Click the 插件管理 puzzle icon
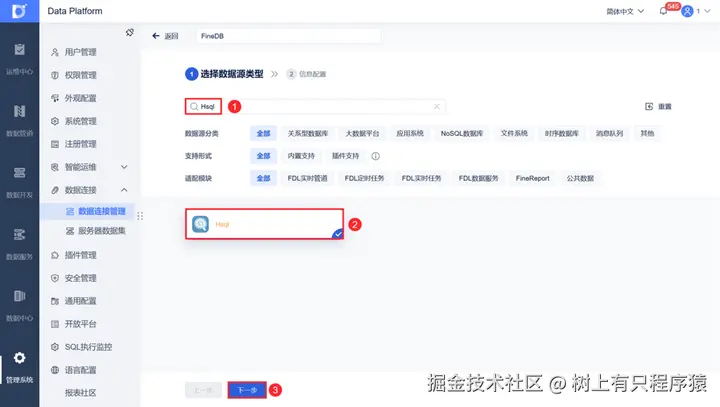Viewport: 720px width, 407px height. click(55, 255)
